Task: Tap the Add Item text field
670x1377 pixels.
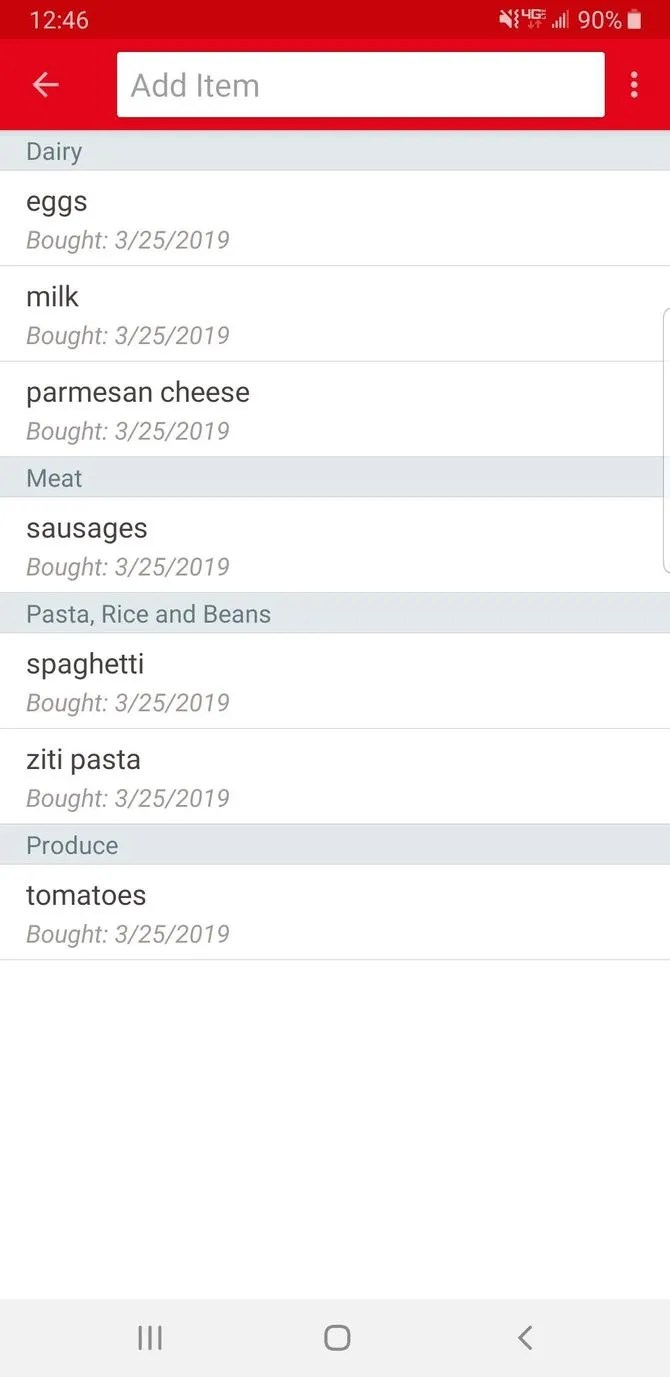Action: point(360,84)
